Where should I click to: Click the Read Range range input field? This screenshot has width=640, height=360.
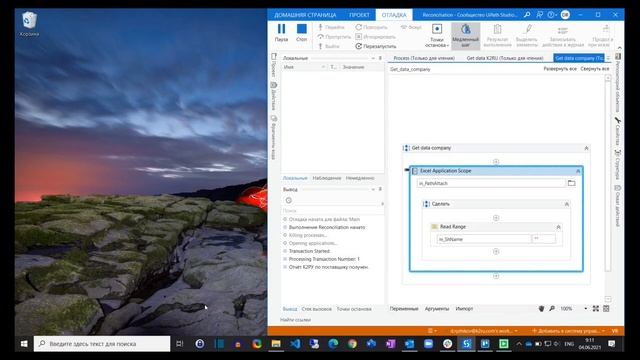(544, 239)
